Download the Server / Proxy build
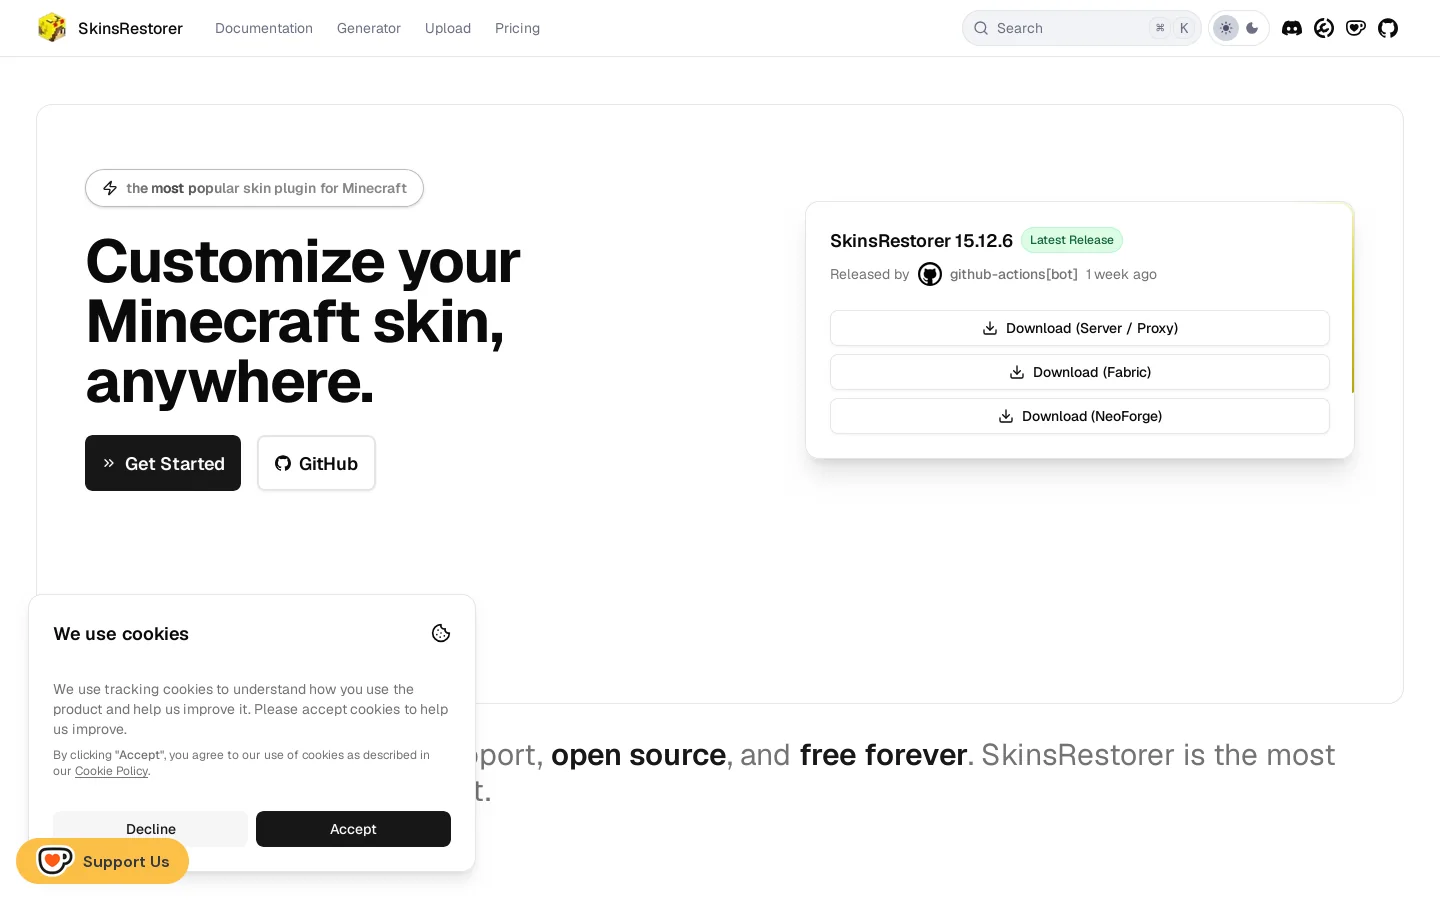 click(1080, 328)
